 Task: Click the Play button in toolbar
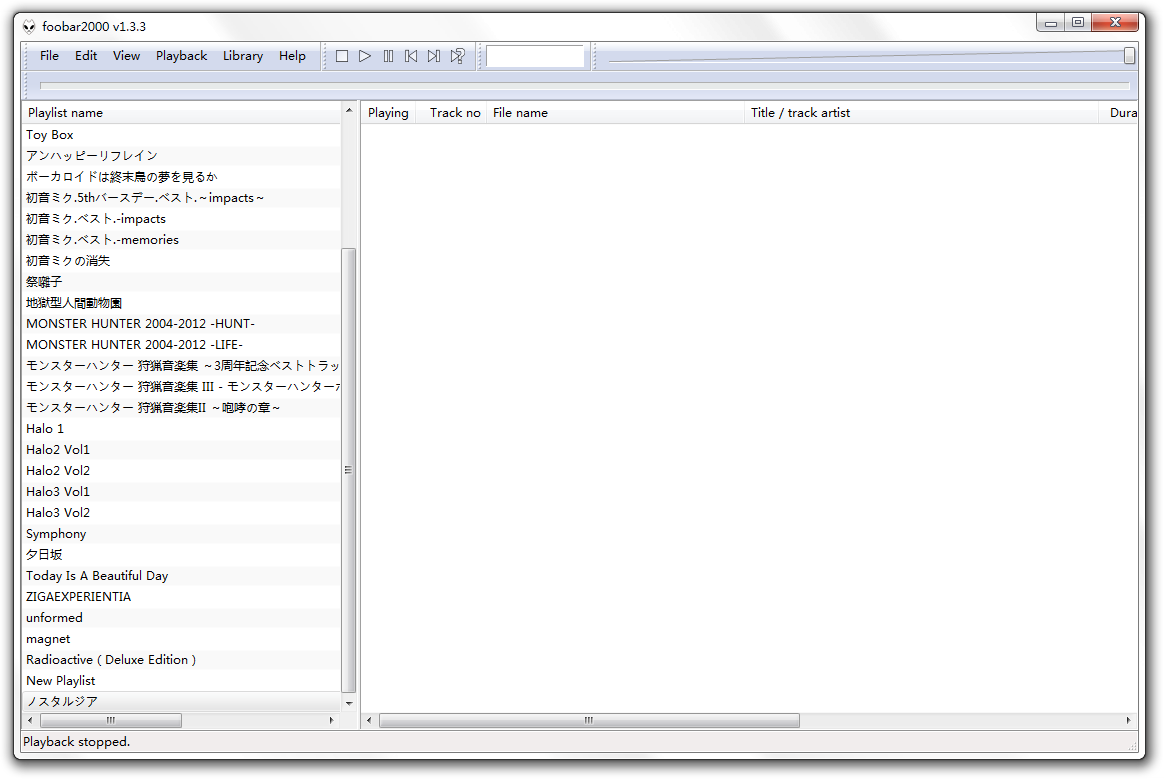coord(364,56)
